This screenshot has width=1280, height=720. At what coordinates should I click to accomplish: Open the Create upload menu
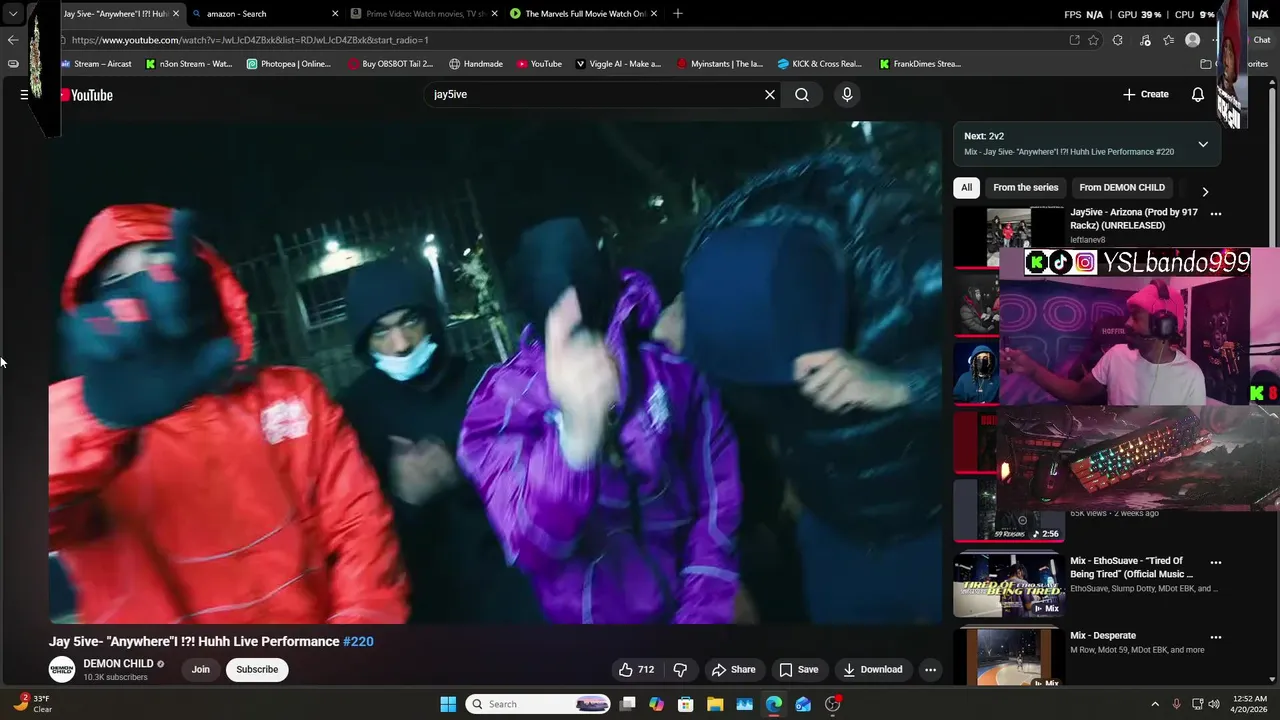click(x=1146, y=94)
